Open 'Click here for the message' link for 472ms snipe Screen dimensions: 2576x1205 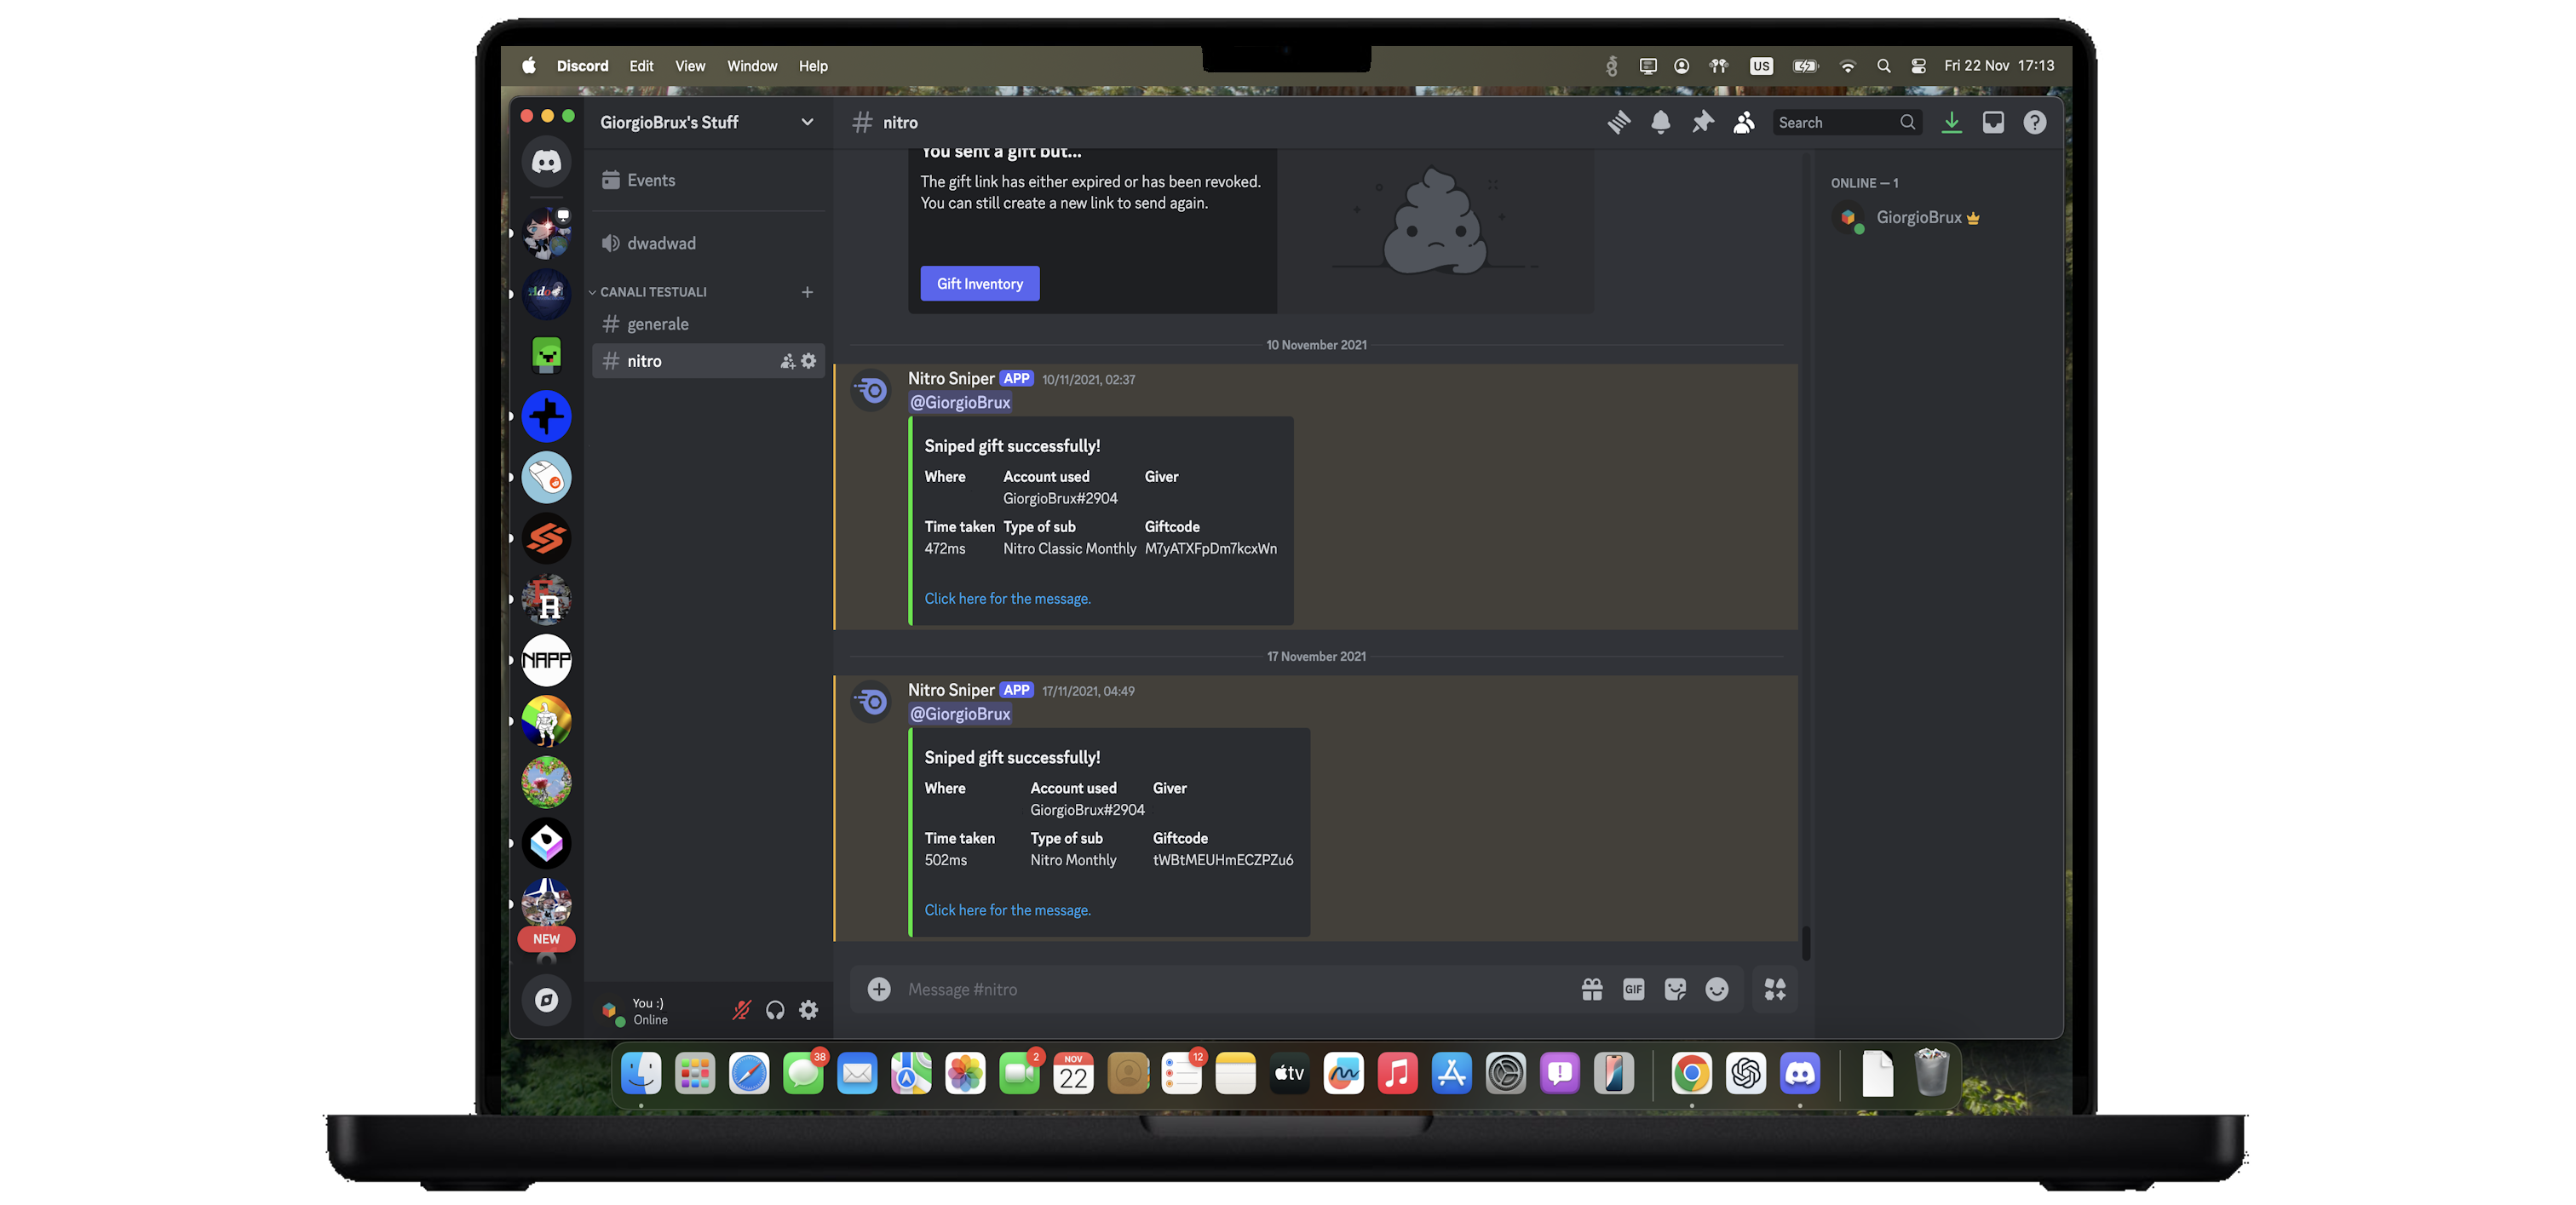click(1007, 598)
